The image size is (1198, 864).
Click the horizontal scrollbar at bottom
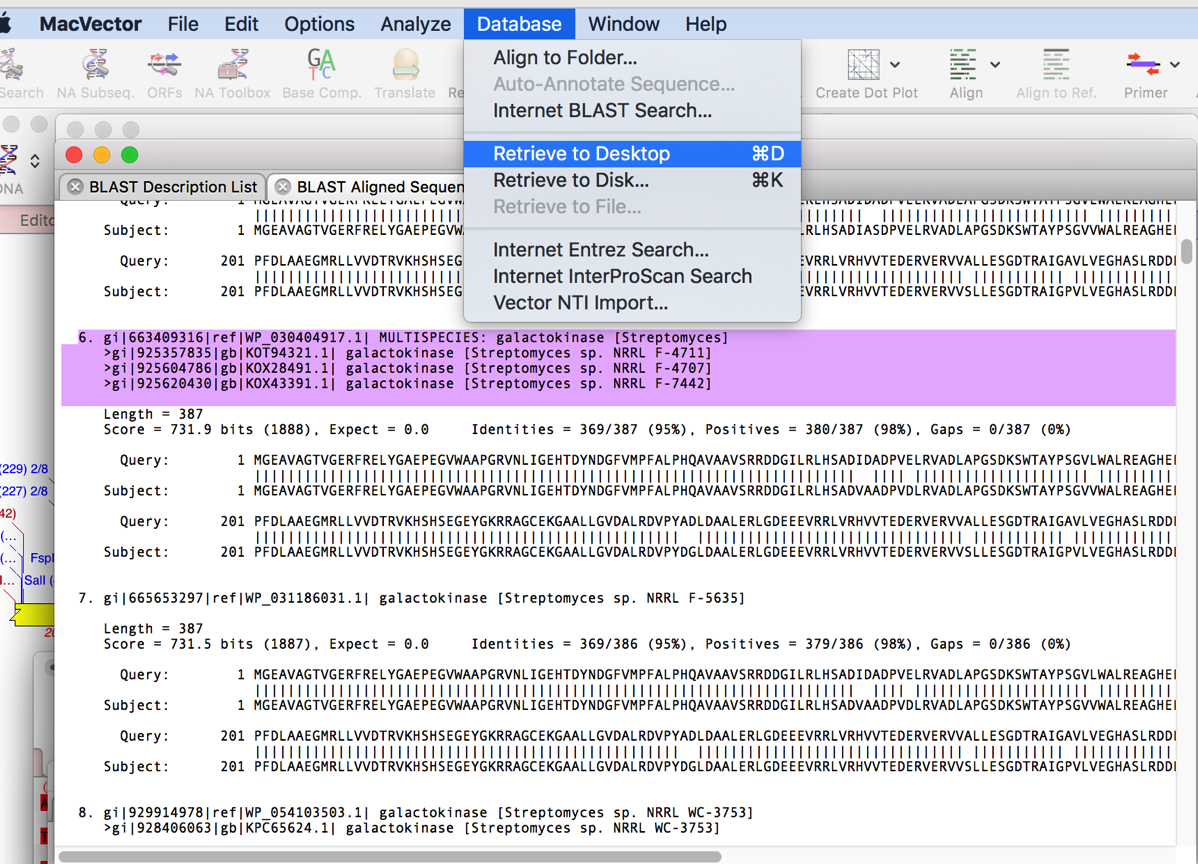(390, 857)
